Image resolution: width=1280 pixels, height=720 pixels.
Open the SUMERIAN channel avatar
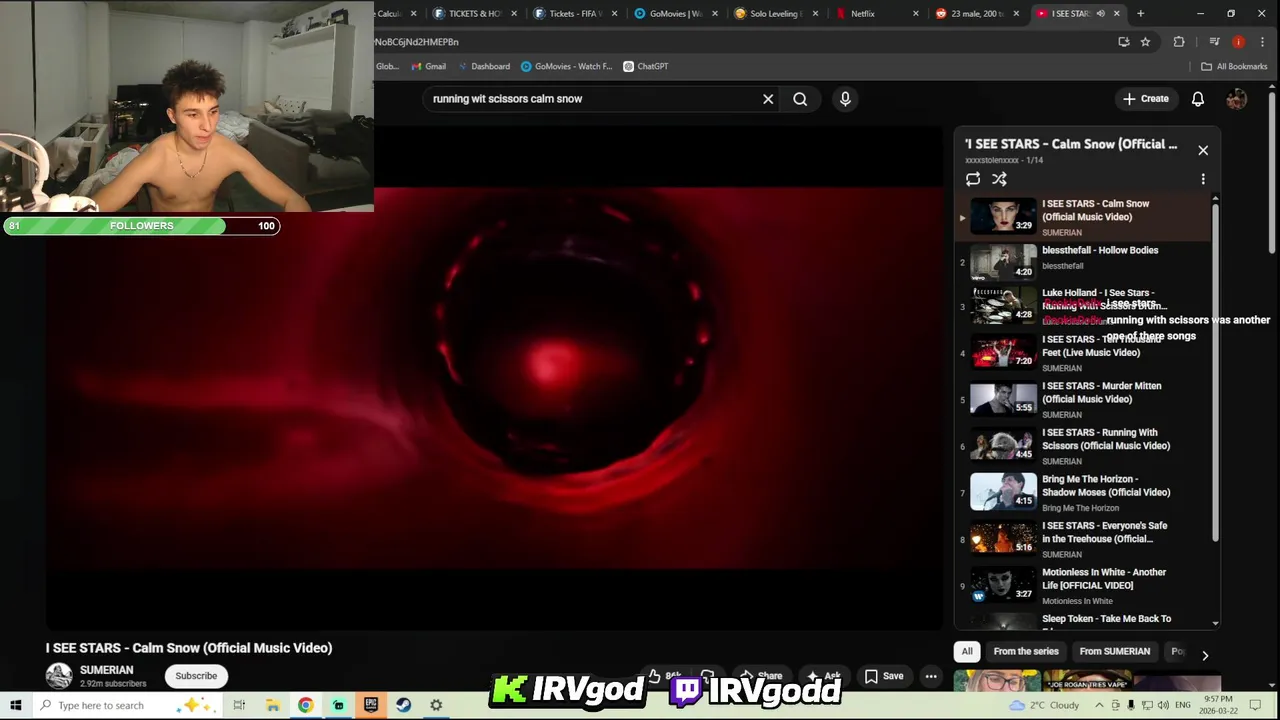(59, 676)
